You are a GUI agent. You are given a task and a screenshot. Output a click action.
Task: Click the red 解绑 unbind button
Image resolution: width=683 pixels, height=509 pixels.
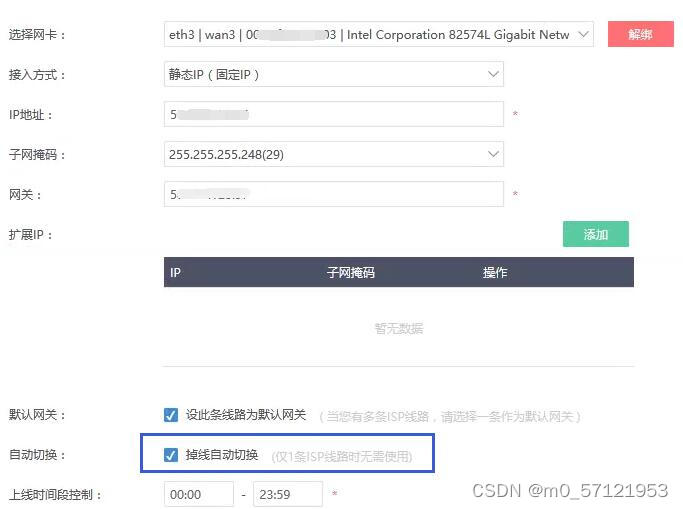pyautogui.click(x=640, y=34)
